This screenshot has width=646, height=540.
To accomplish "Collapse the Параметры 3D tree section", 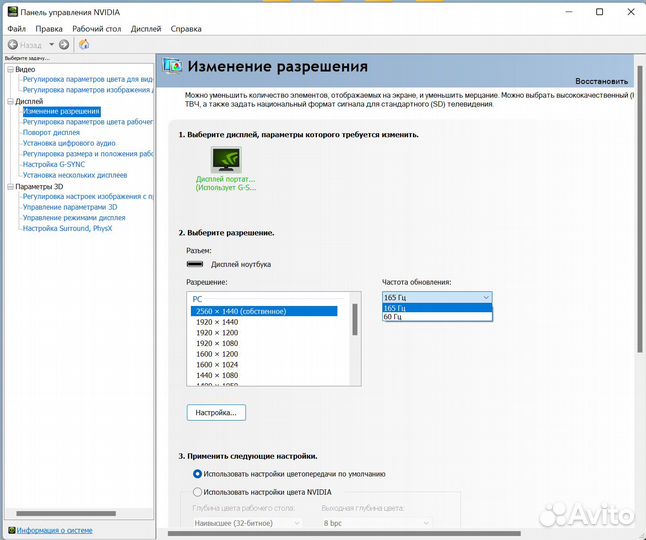I will click(x=10, y=186).
